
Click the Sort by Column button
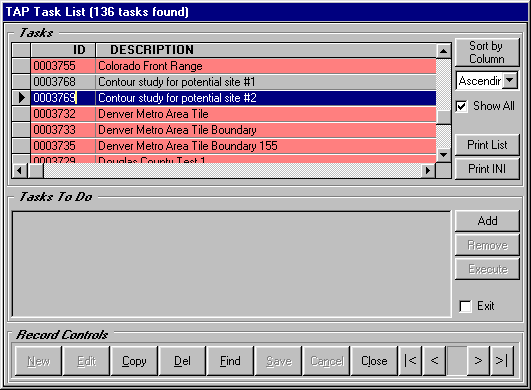[487, 52]
